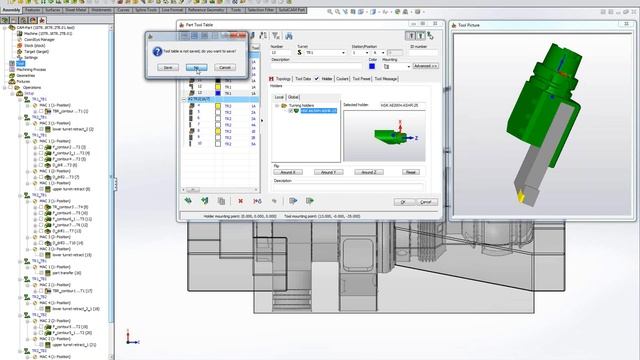Click the second green add tool icon

[204, 201]
